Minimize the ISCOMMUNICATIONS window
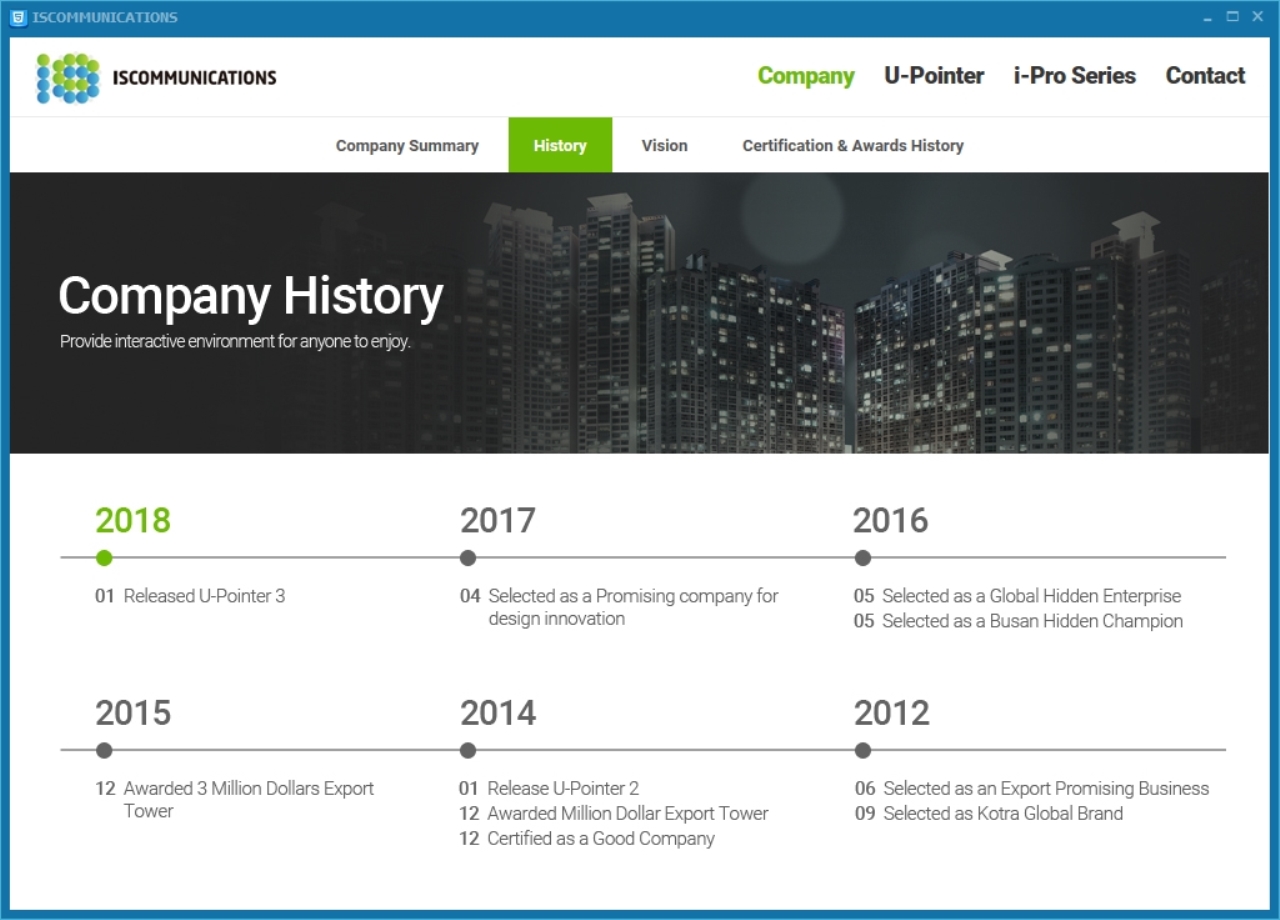 [1208, 17]
